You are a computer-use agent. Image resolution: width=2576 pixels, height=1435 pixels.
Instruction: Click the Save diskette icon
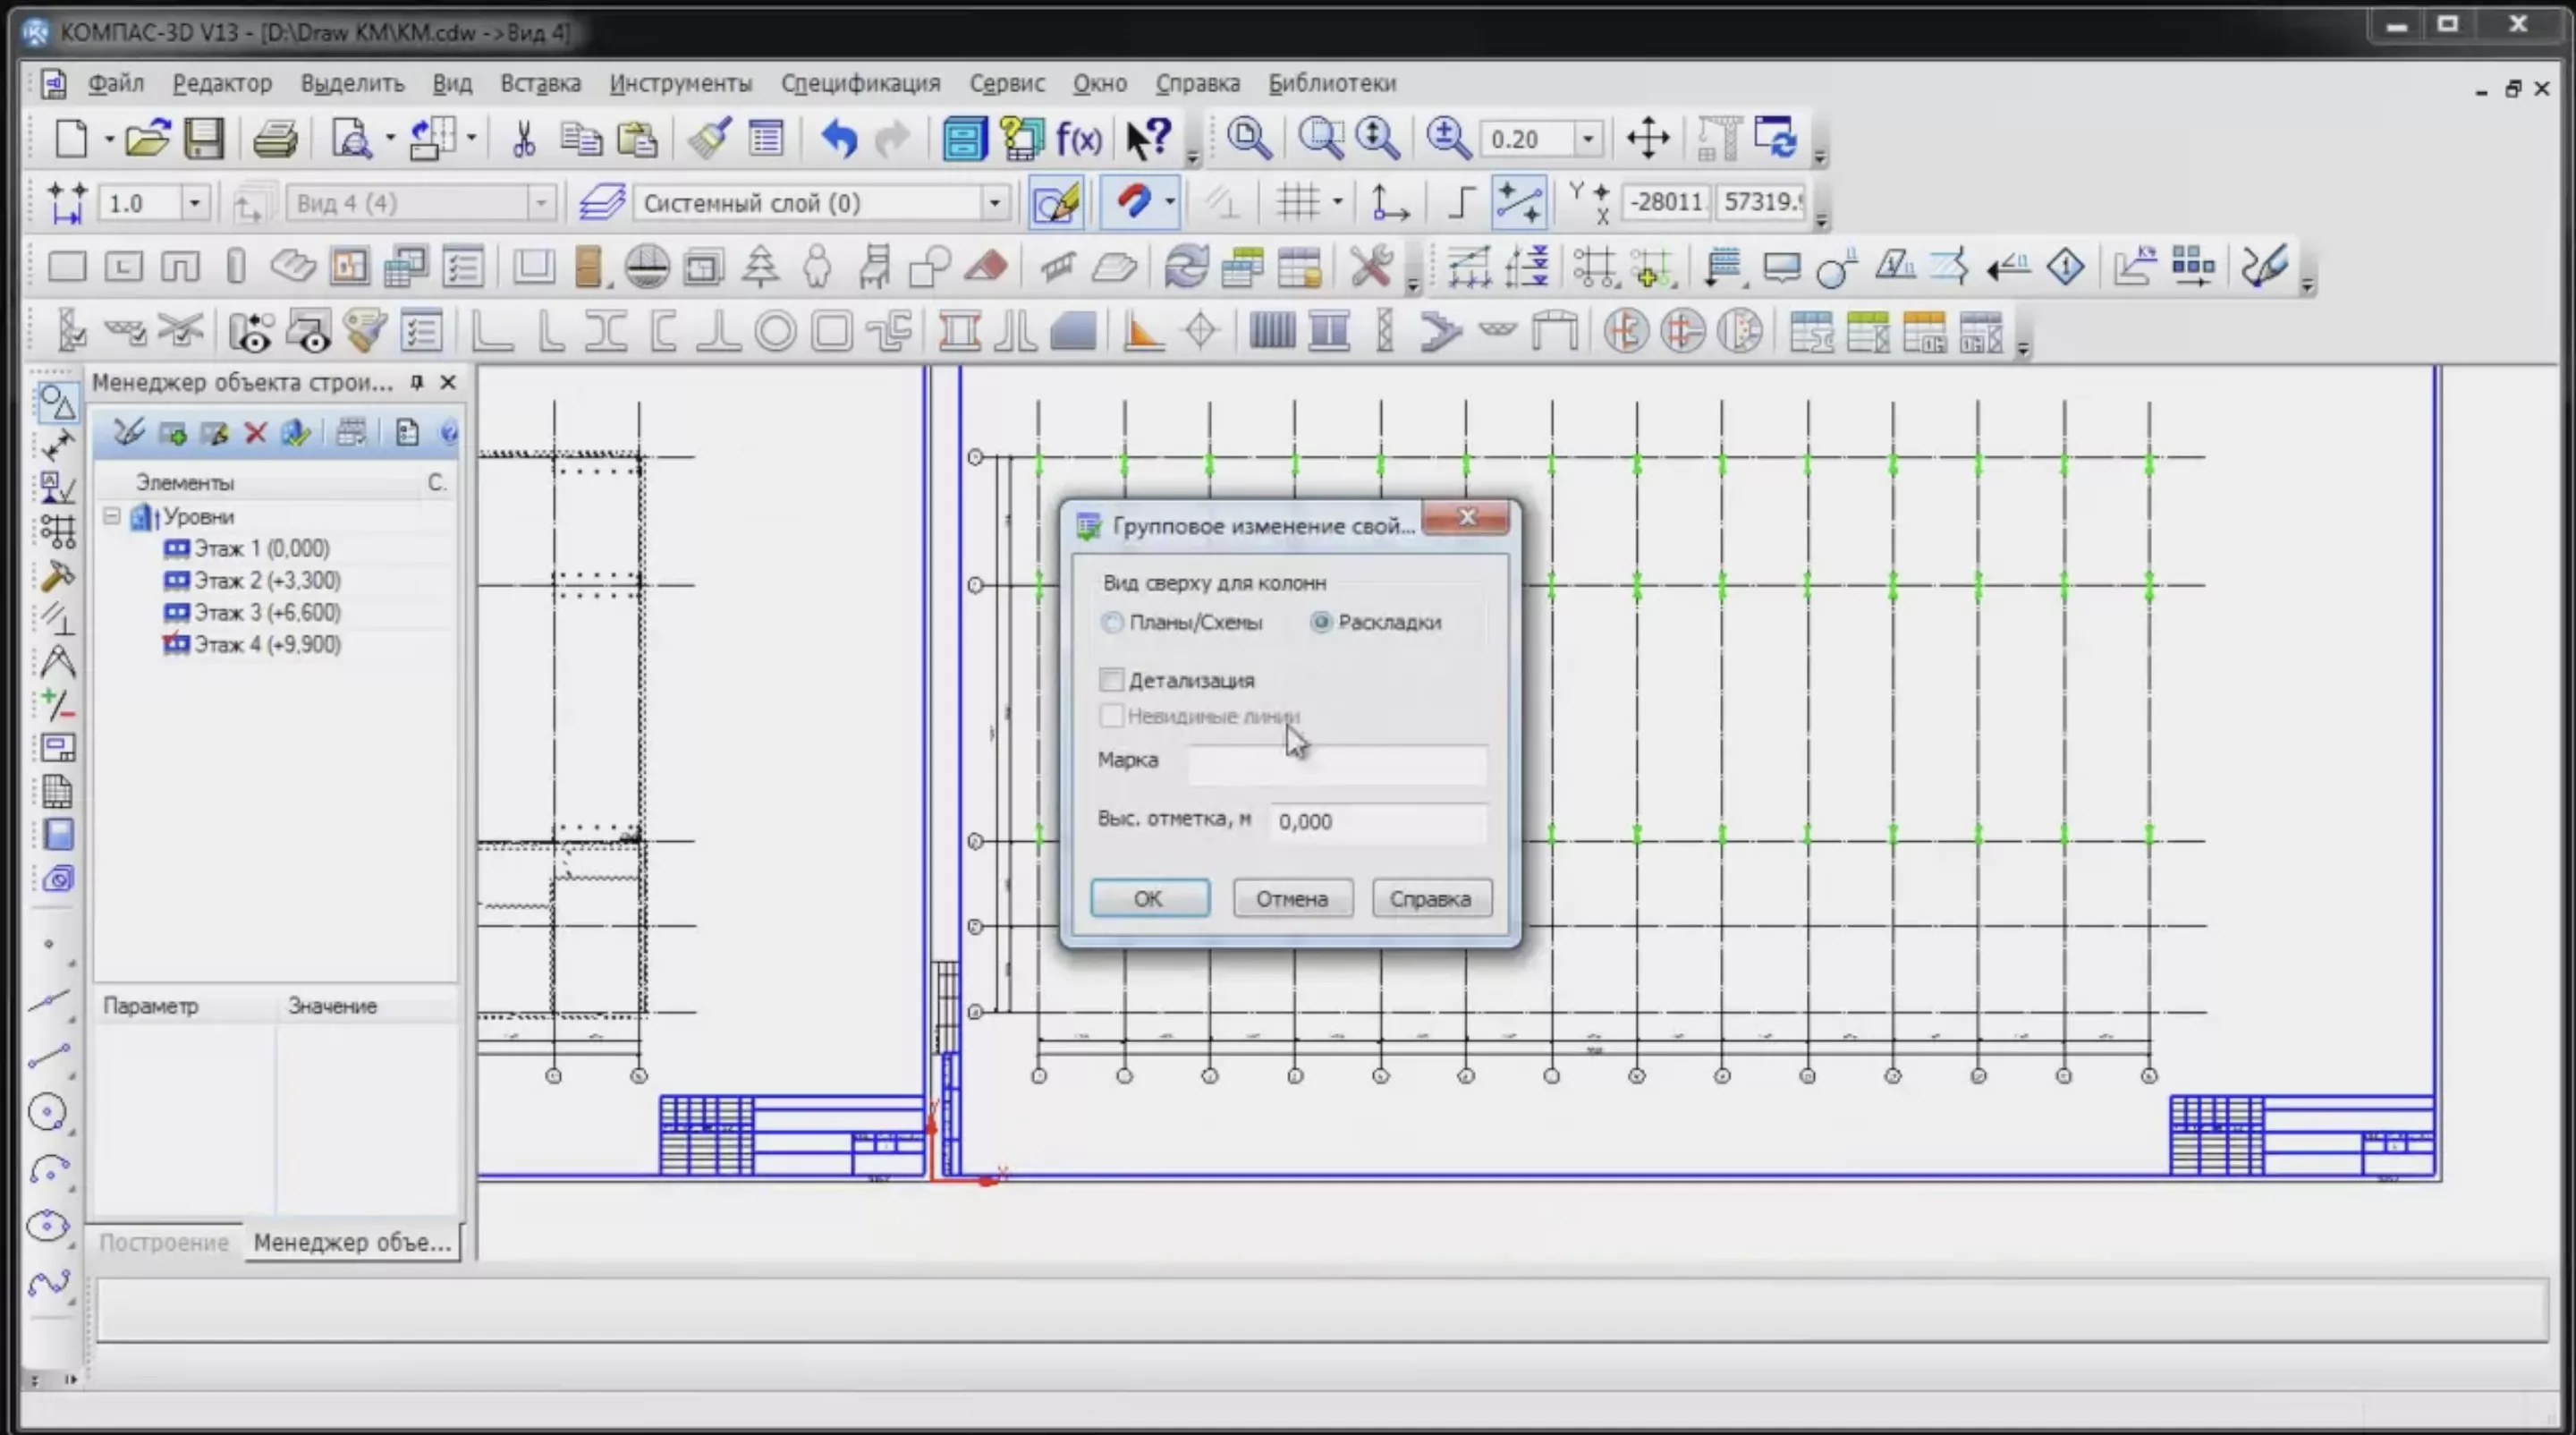[204, 139]
